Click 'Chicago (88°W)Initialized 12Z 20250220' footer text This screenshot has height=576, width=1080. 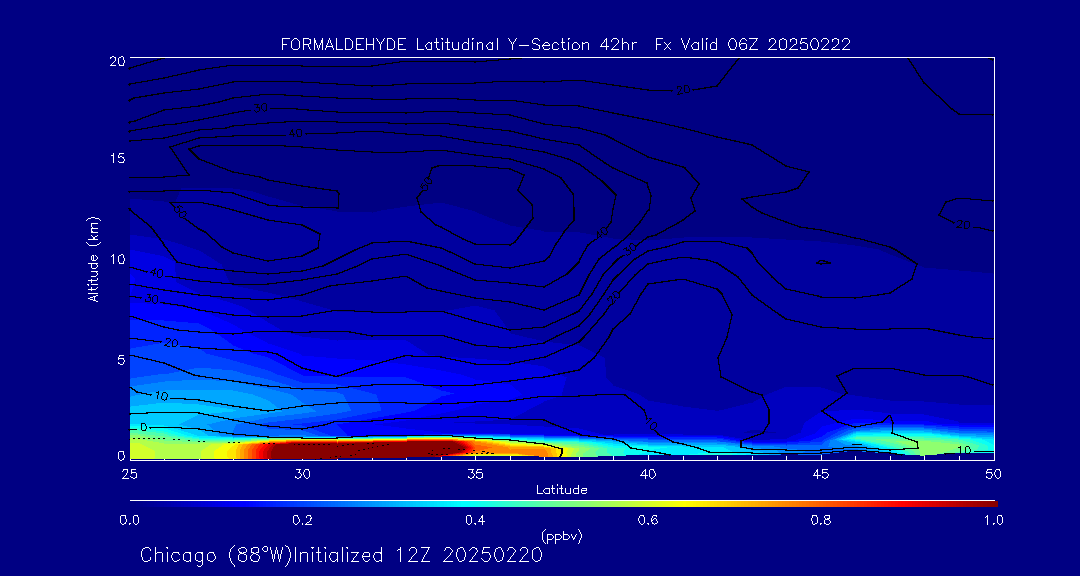[x=341, y=555]
